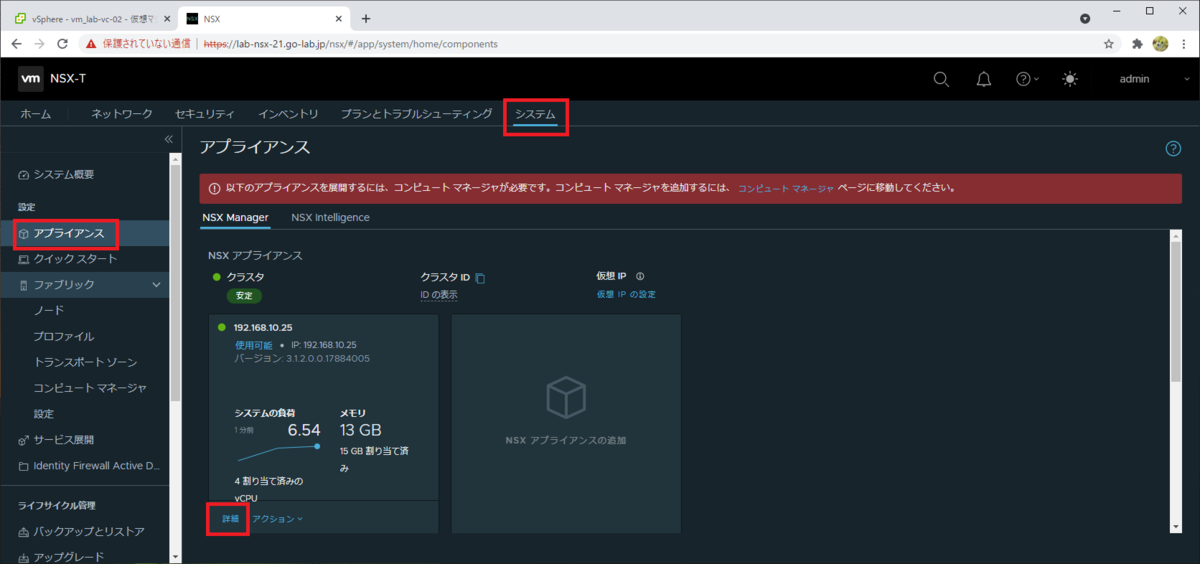Open コンピュート マネージャ in sidebar

pos(90,388)
